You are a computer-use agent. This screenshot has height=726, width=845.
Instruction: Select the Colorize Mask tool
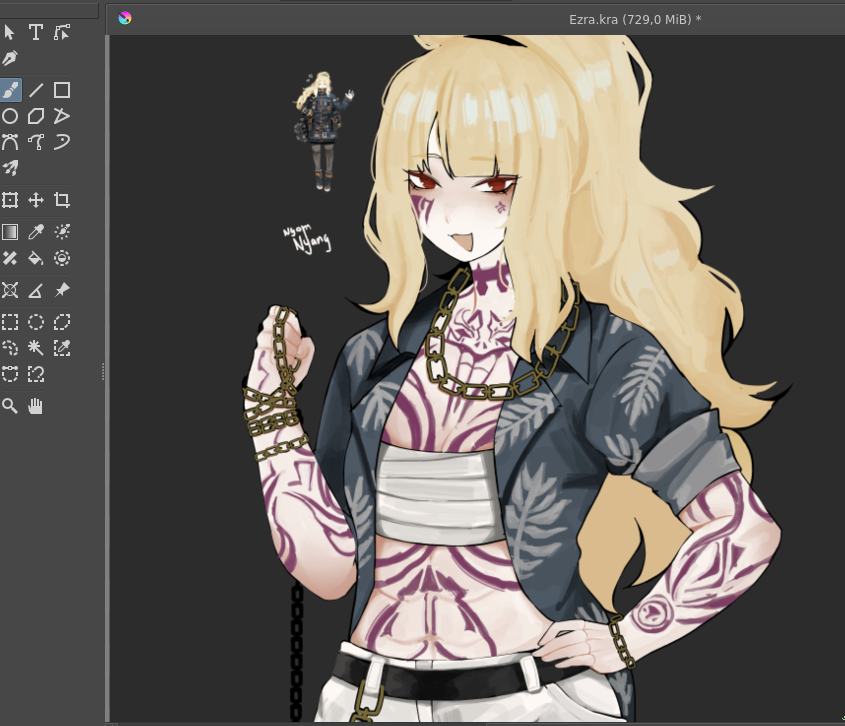point(62,232)
